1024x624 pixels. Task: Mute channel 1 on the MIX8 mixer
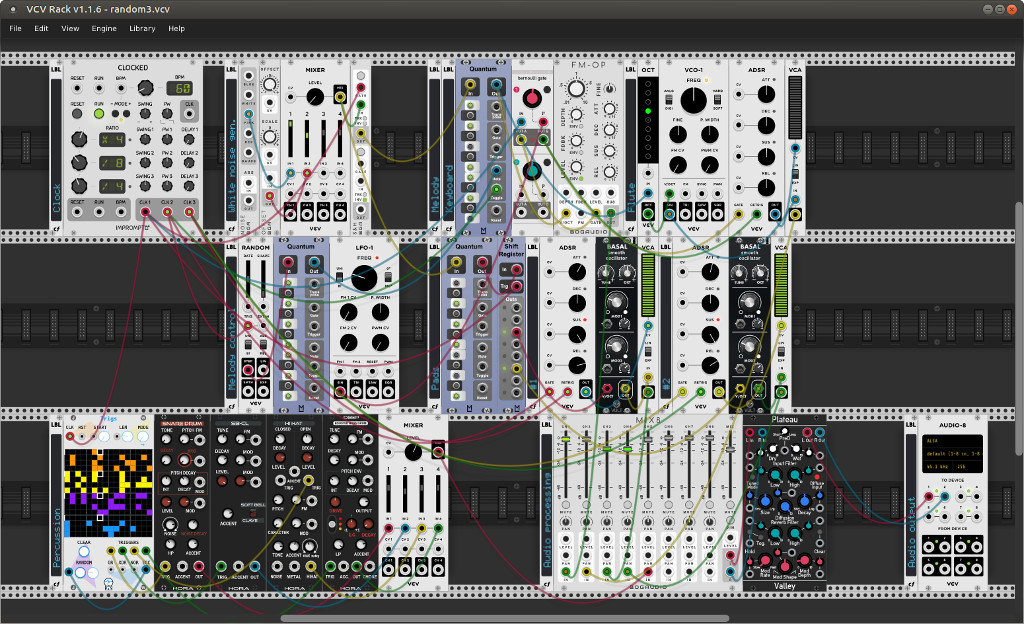point(566,505)
